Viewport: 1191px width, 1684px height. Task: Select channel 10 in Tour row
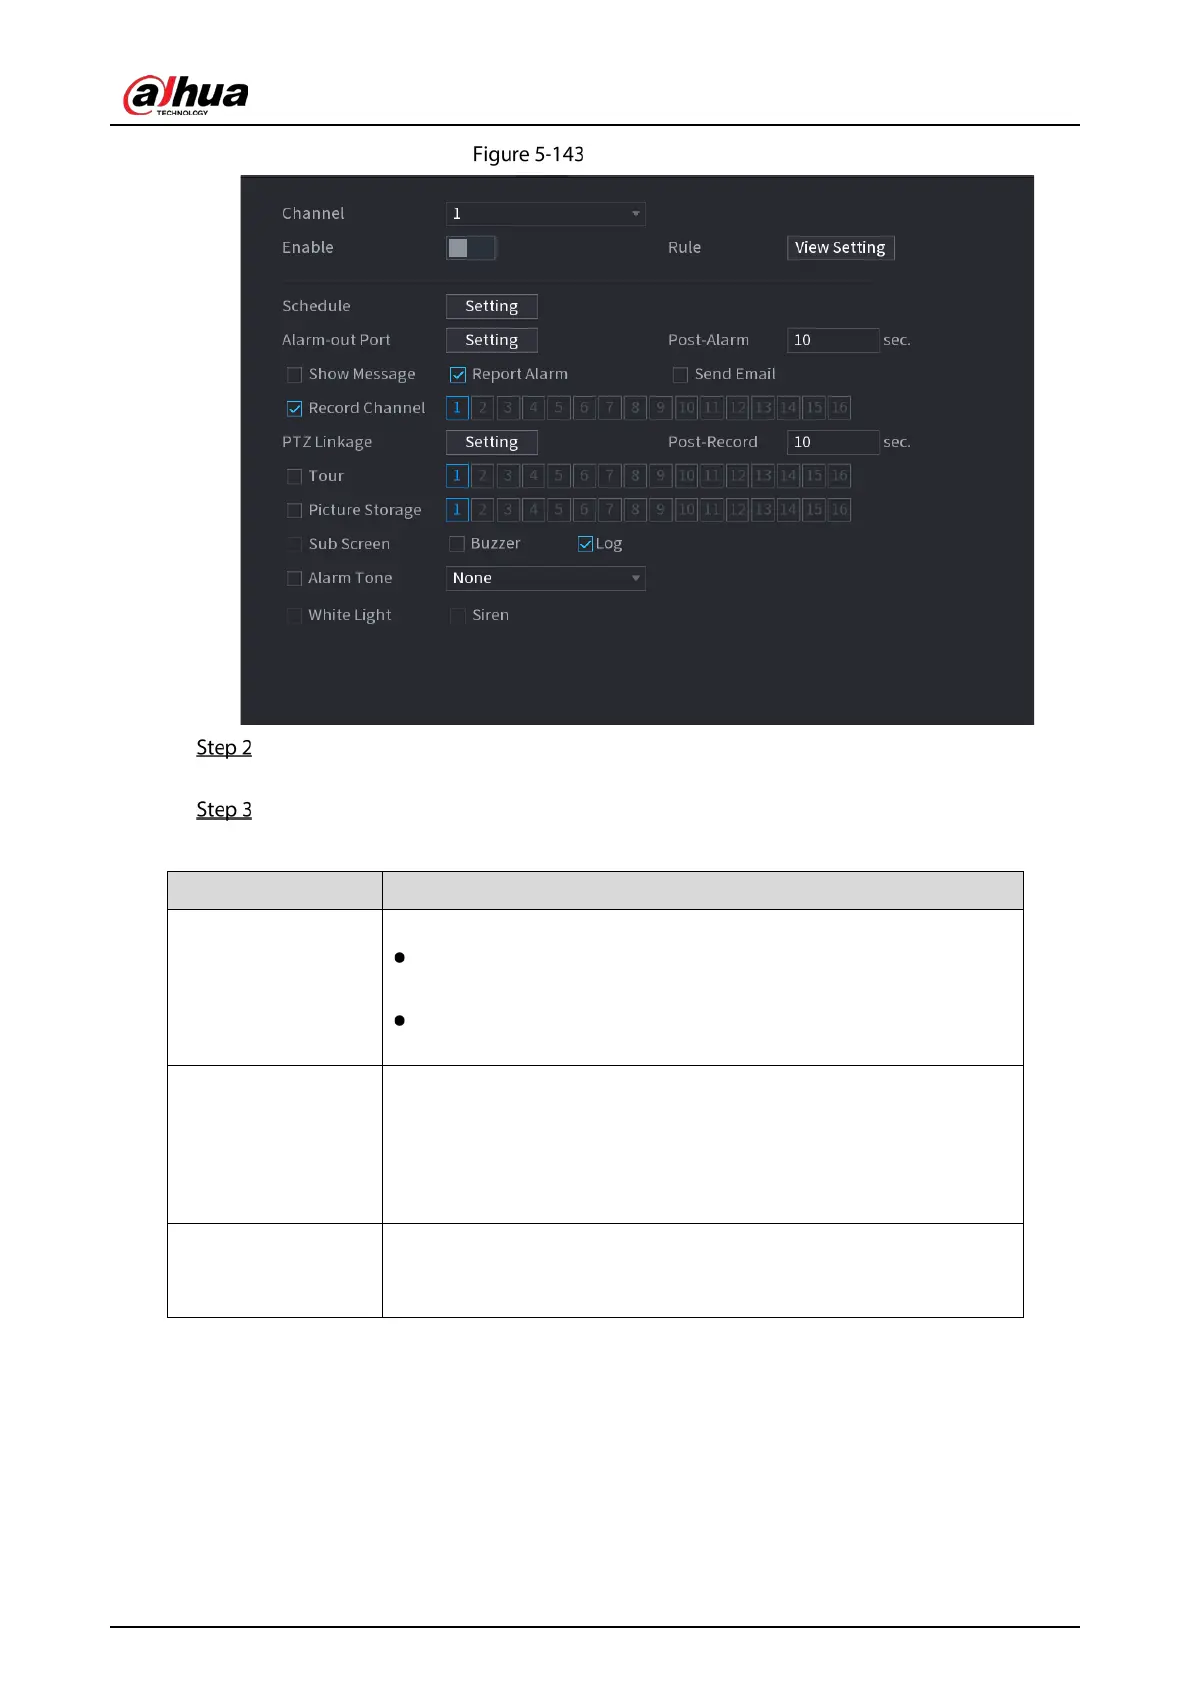(686, 476)
